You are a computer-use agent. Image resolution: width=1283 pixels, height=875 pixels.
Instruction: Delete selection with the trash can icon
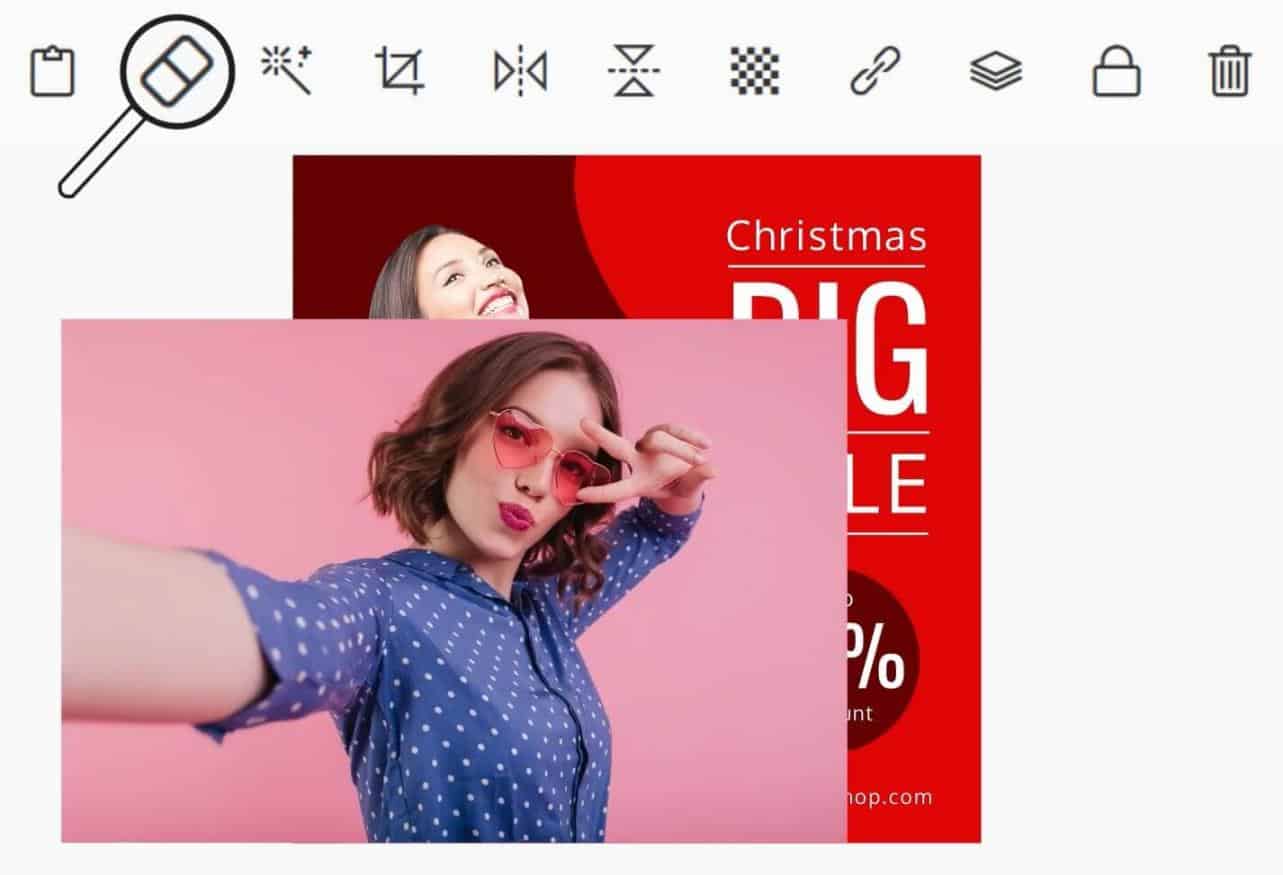[x=1230, y=72]
